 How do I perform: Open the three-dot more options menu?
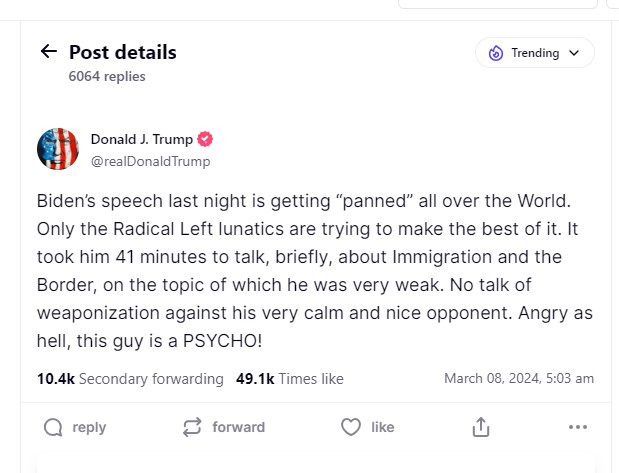(577, 427)
